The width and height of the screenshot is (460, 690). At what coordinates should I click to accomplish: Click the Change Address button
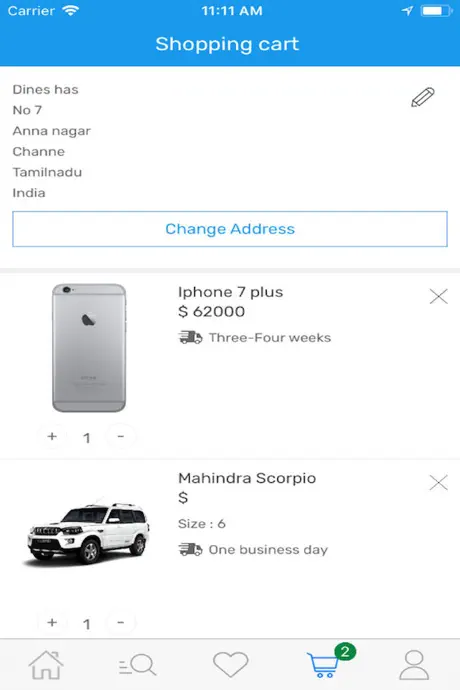(x=230, y=229)
